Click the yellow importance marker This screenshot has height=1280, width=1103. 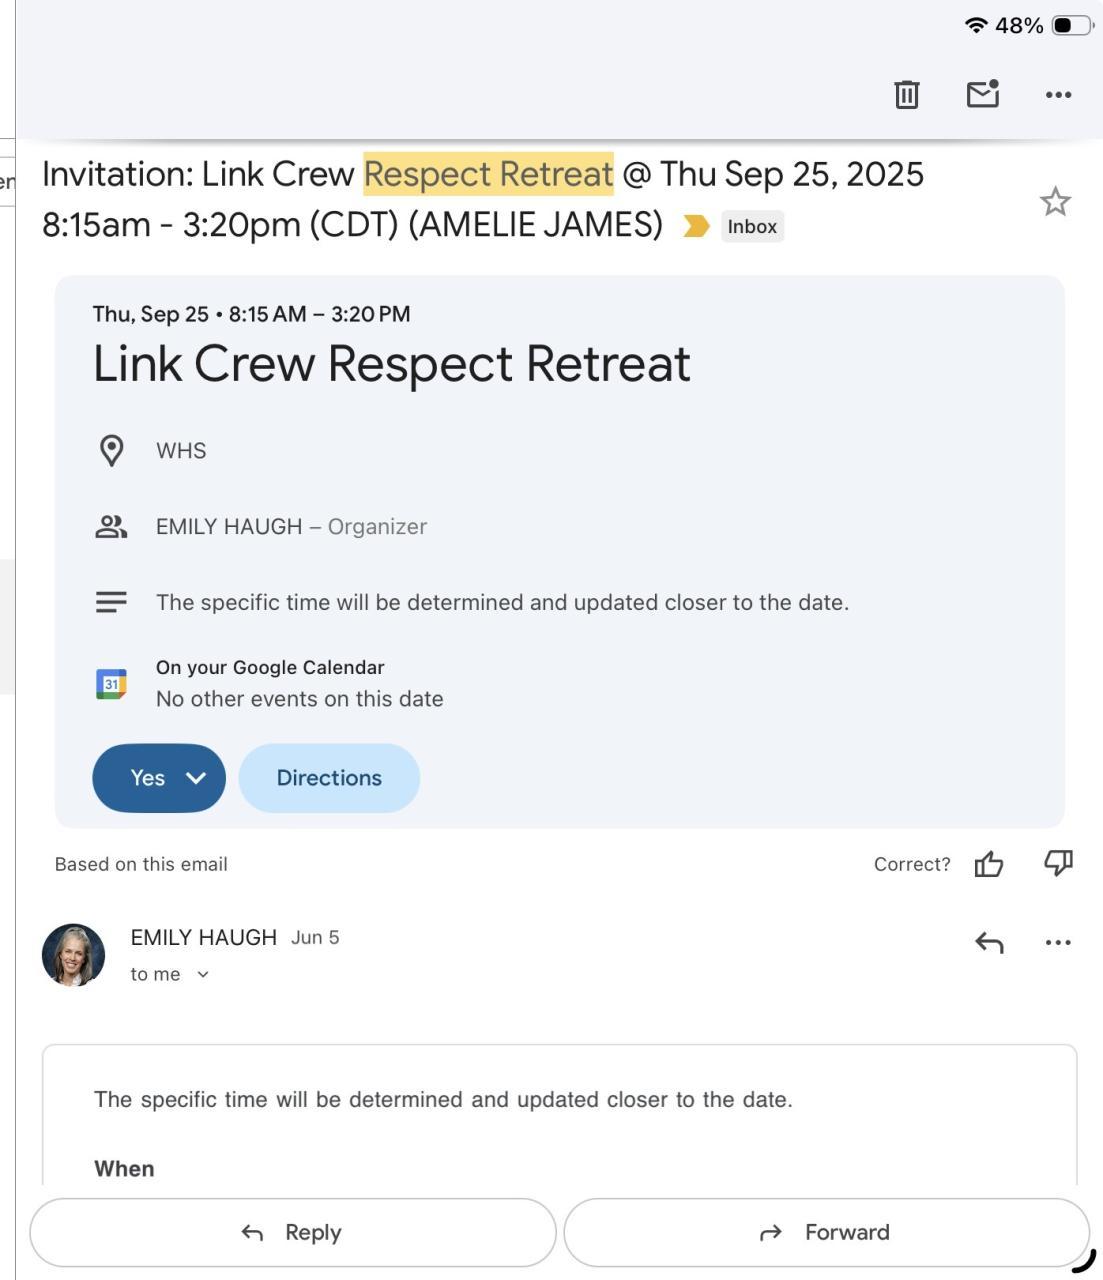(696, 227)
